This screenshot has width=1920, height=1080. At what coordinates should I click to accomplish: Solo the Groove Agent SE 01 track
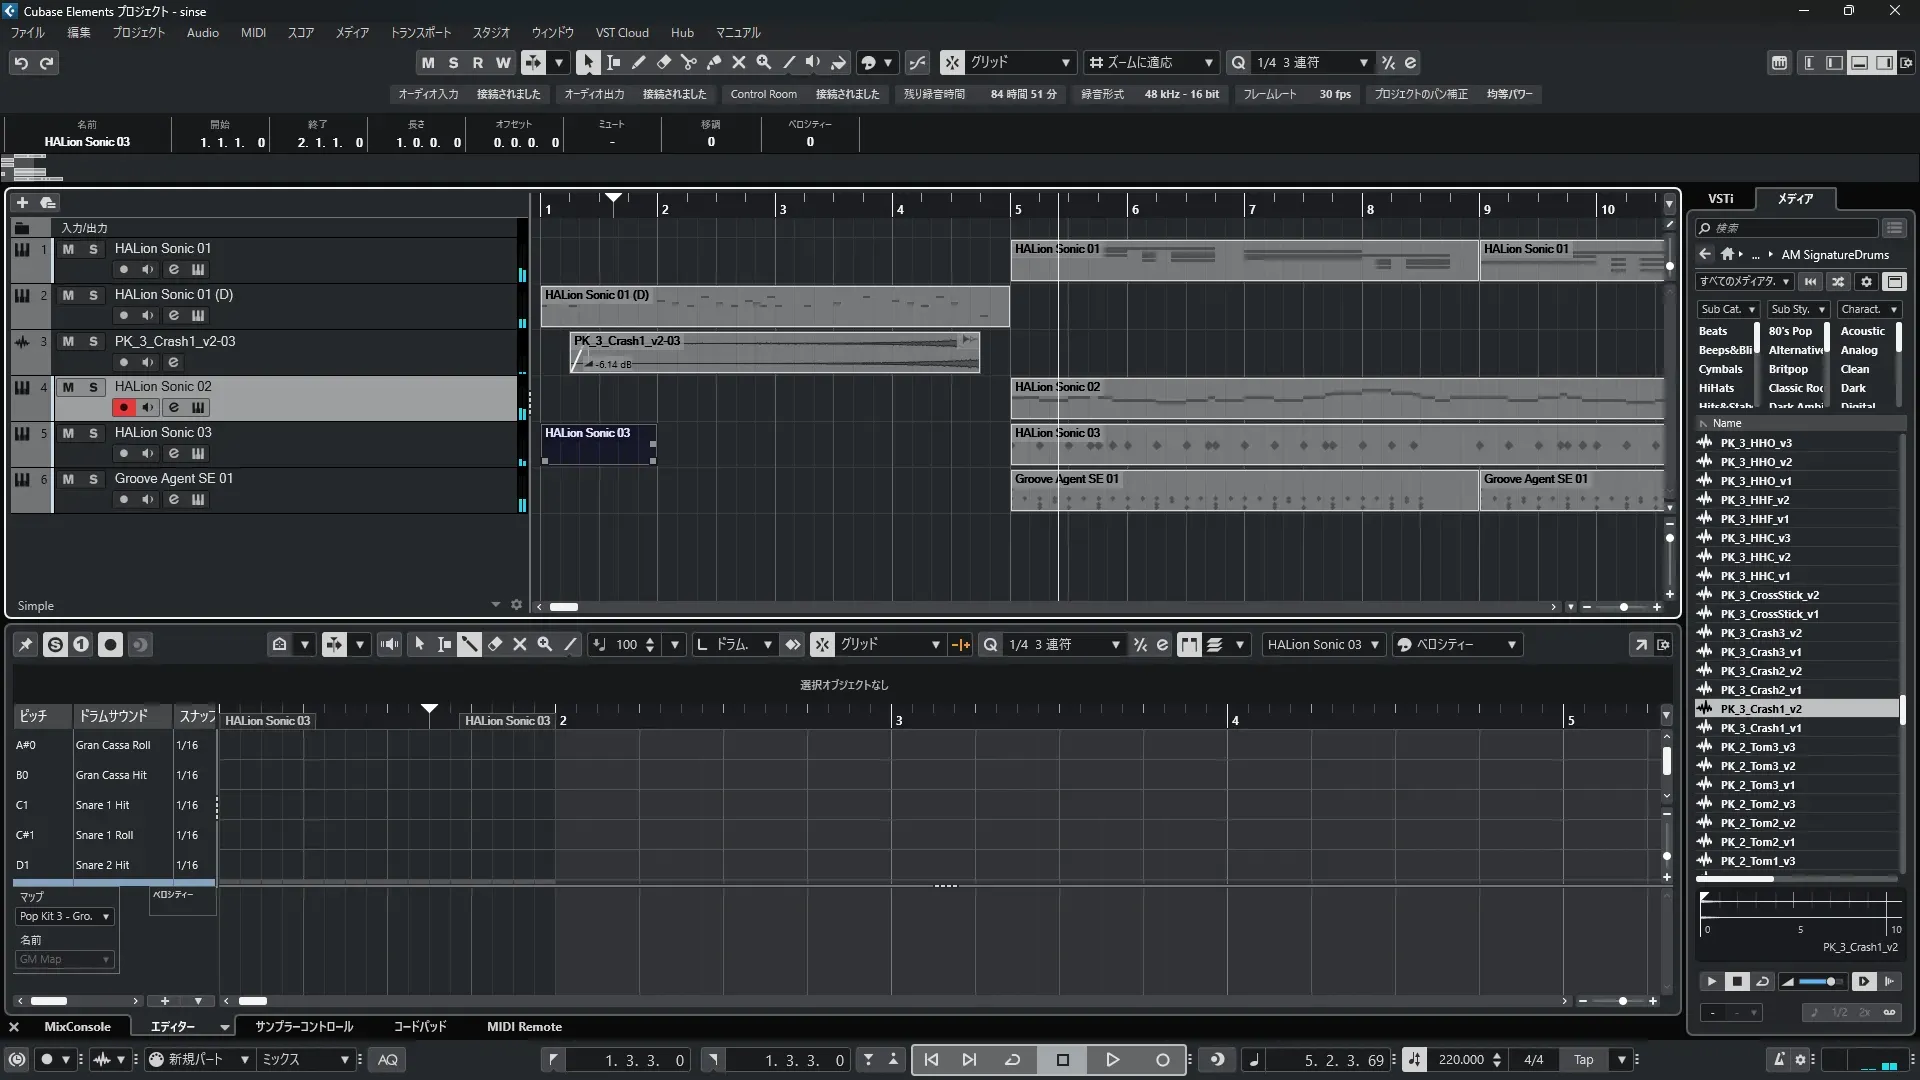[x=93, y=479]
